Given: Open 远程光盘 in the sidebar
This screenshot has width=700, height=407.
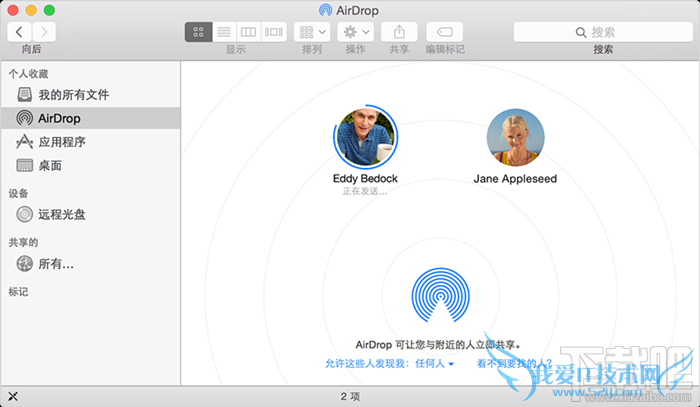Looking at the screenshot, I should [x=91, y=214].
